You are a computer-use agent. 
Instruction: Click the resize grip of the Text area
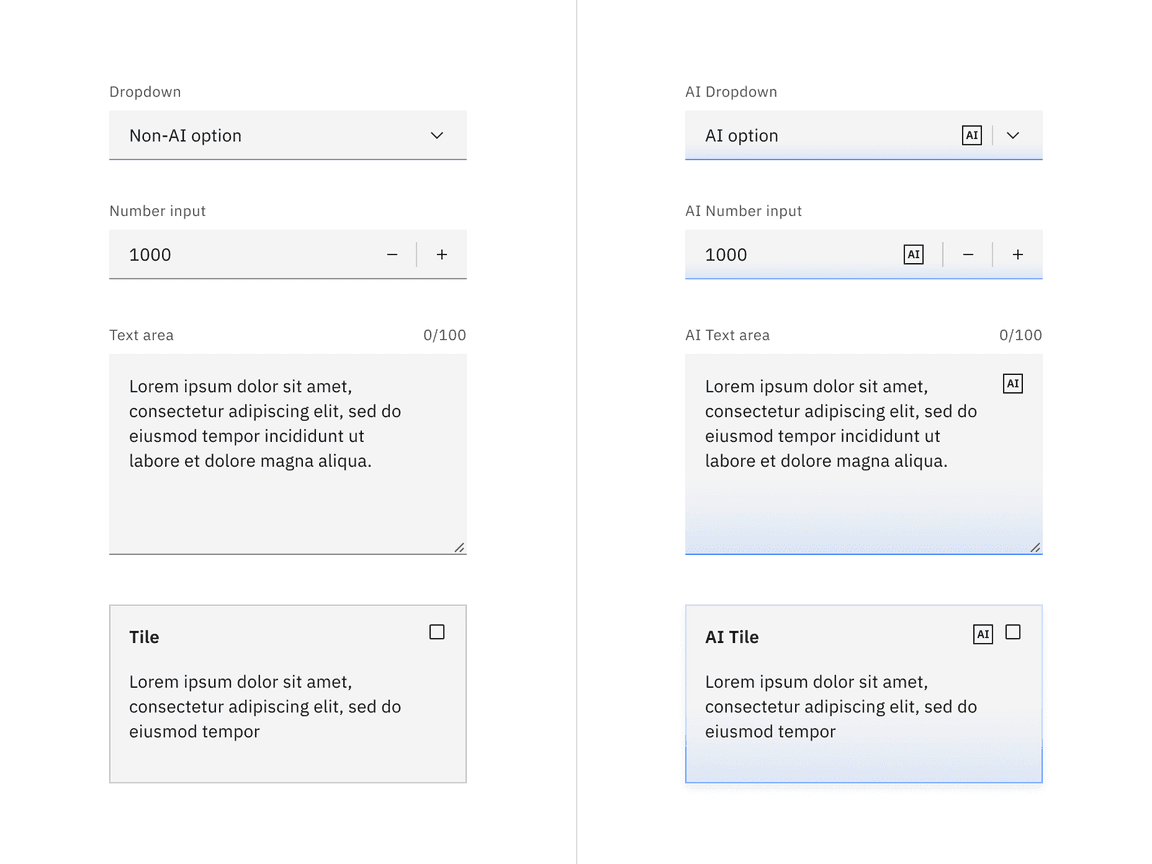[x=460, y=546]
